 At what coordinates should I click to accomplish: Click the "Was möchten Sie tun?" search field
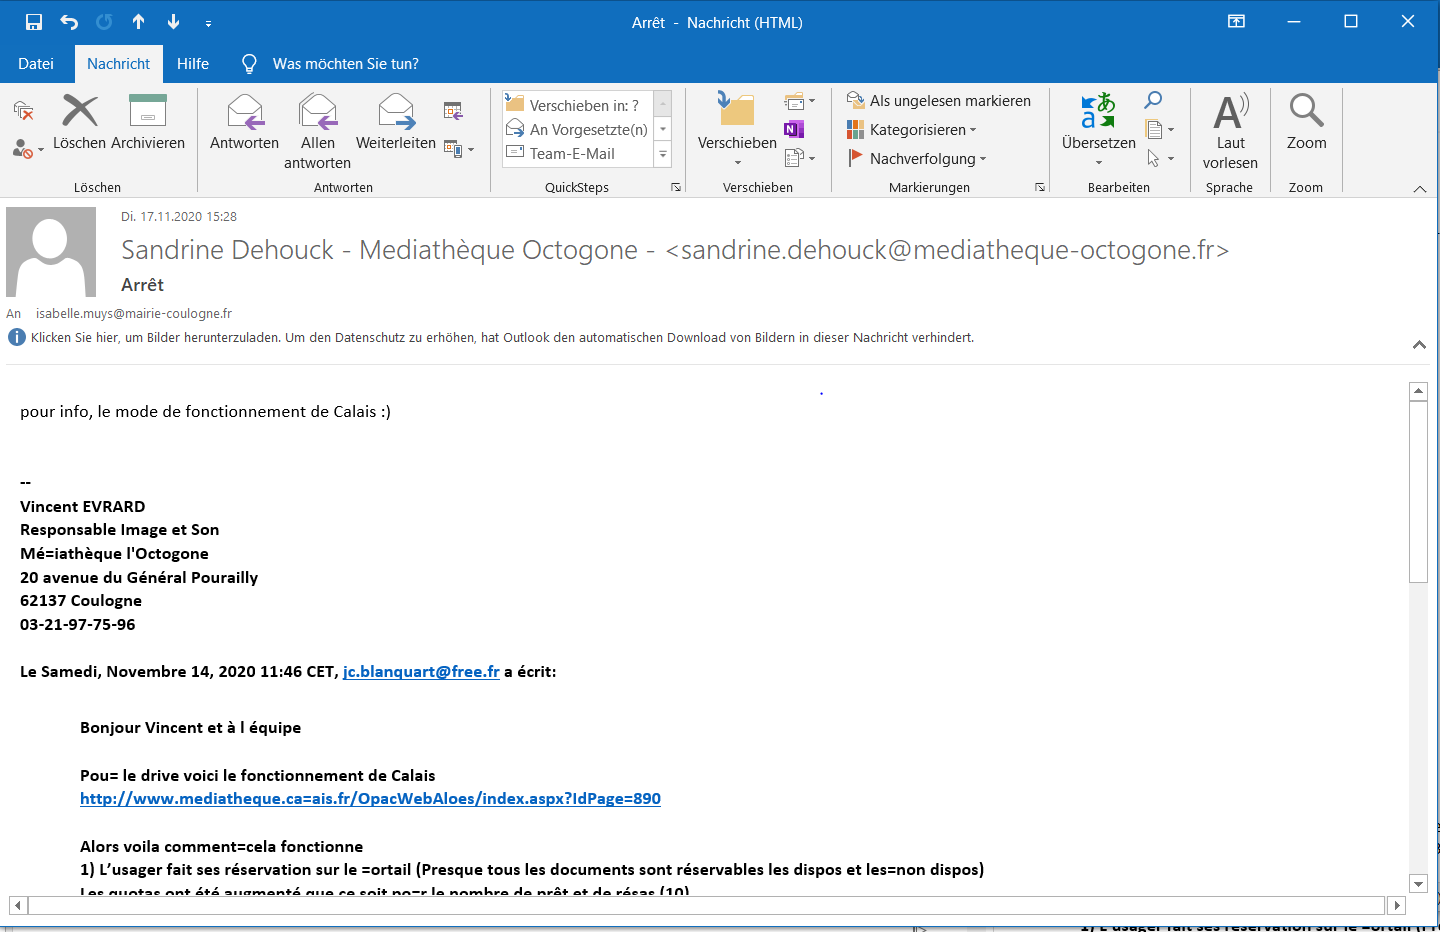345,64
